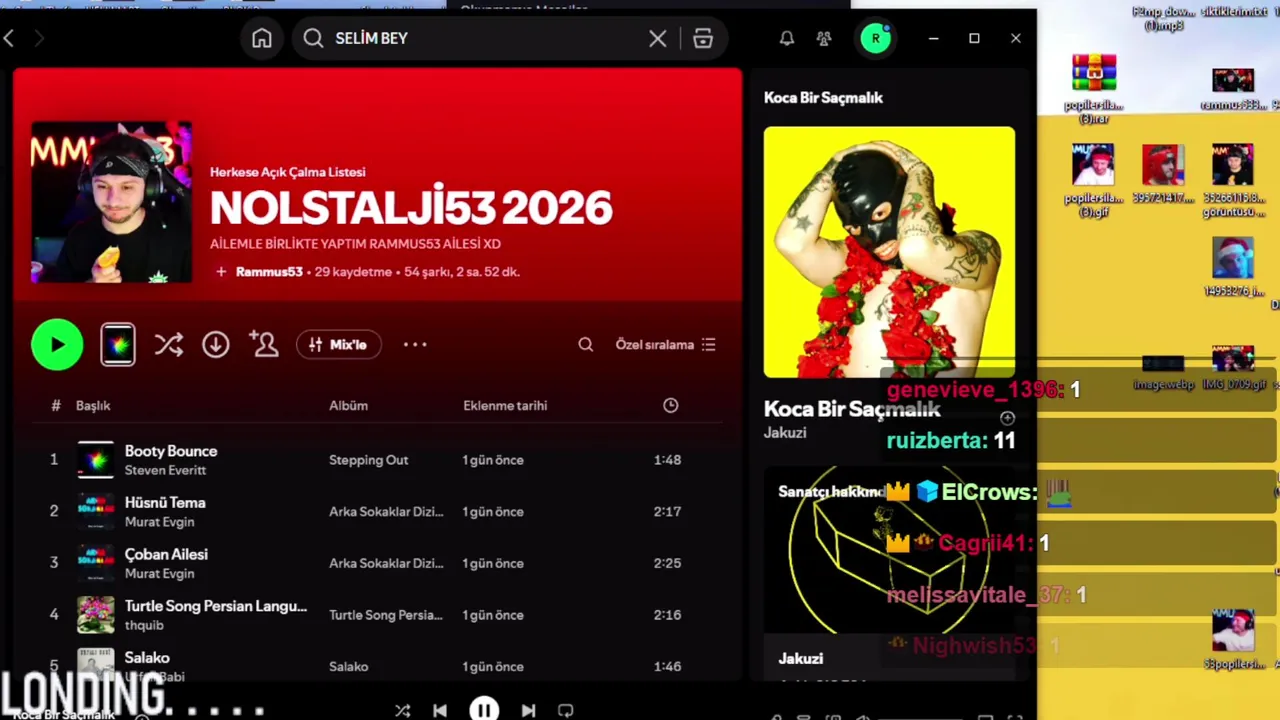Select Hüsnü Tema track
This screenshot has height=720, width=1280.
click(x=165, y=503)
